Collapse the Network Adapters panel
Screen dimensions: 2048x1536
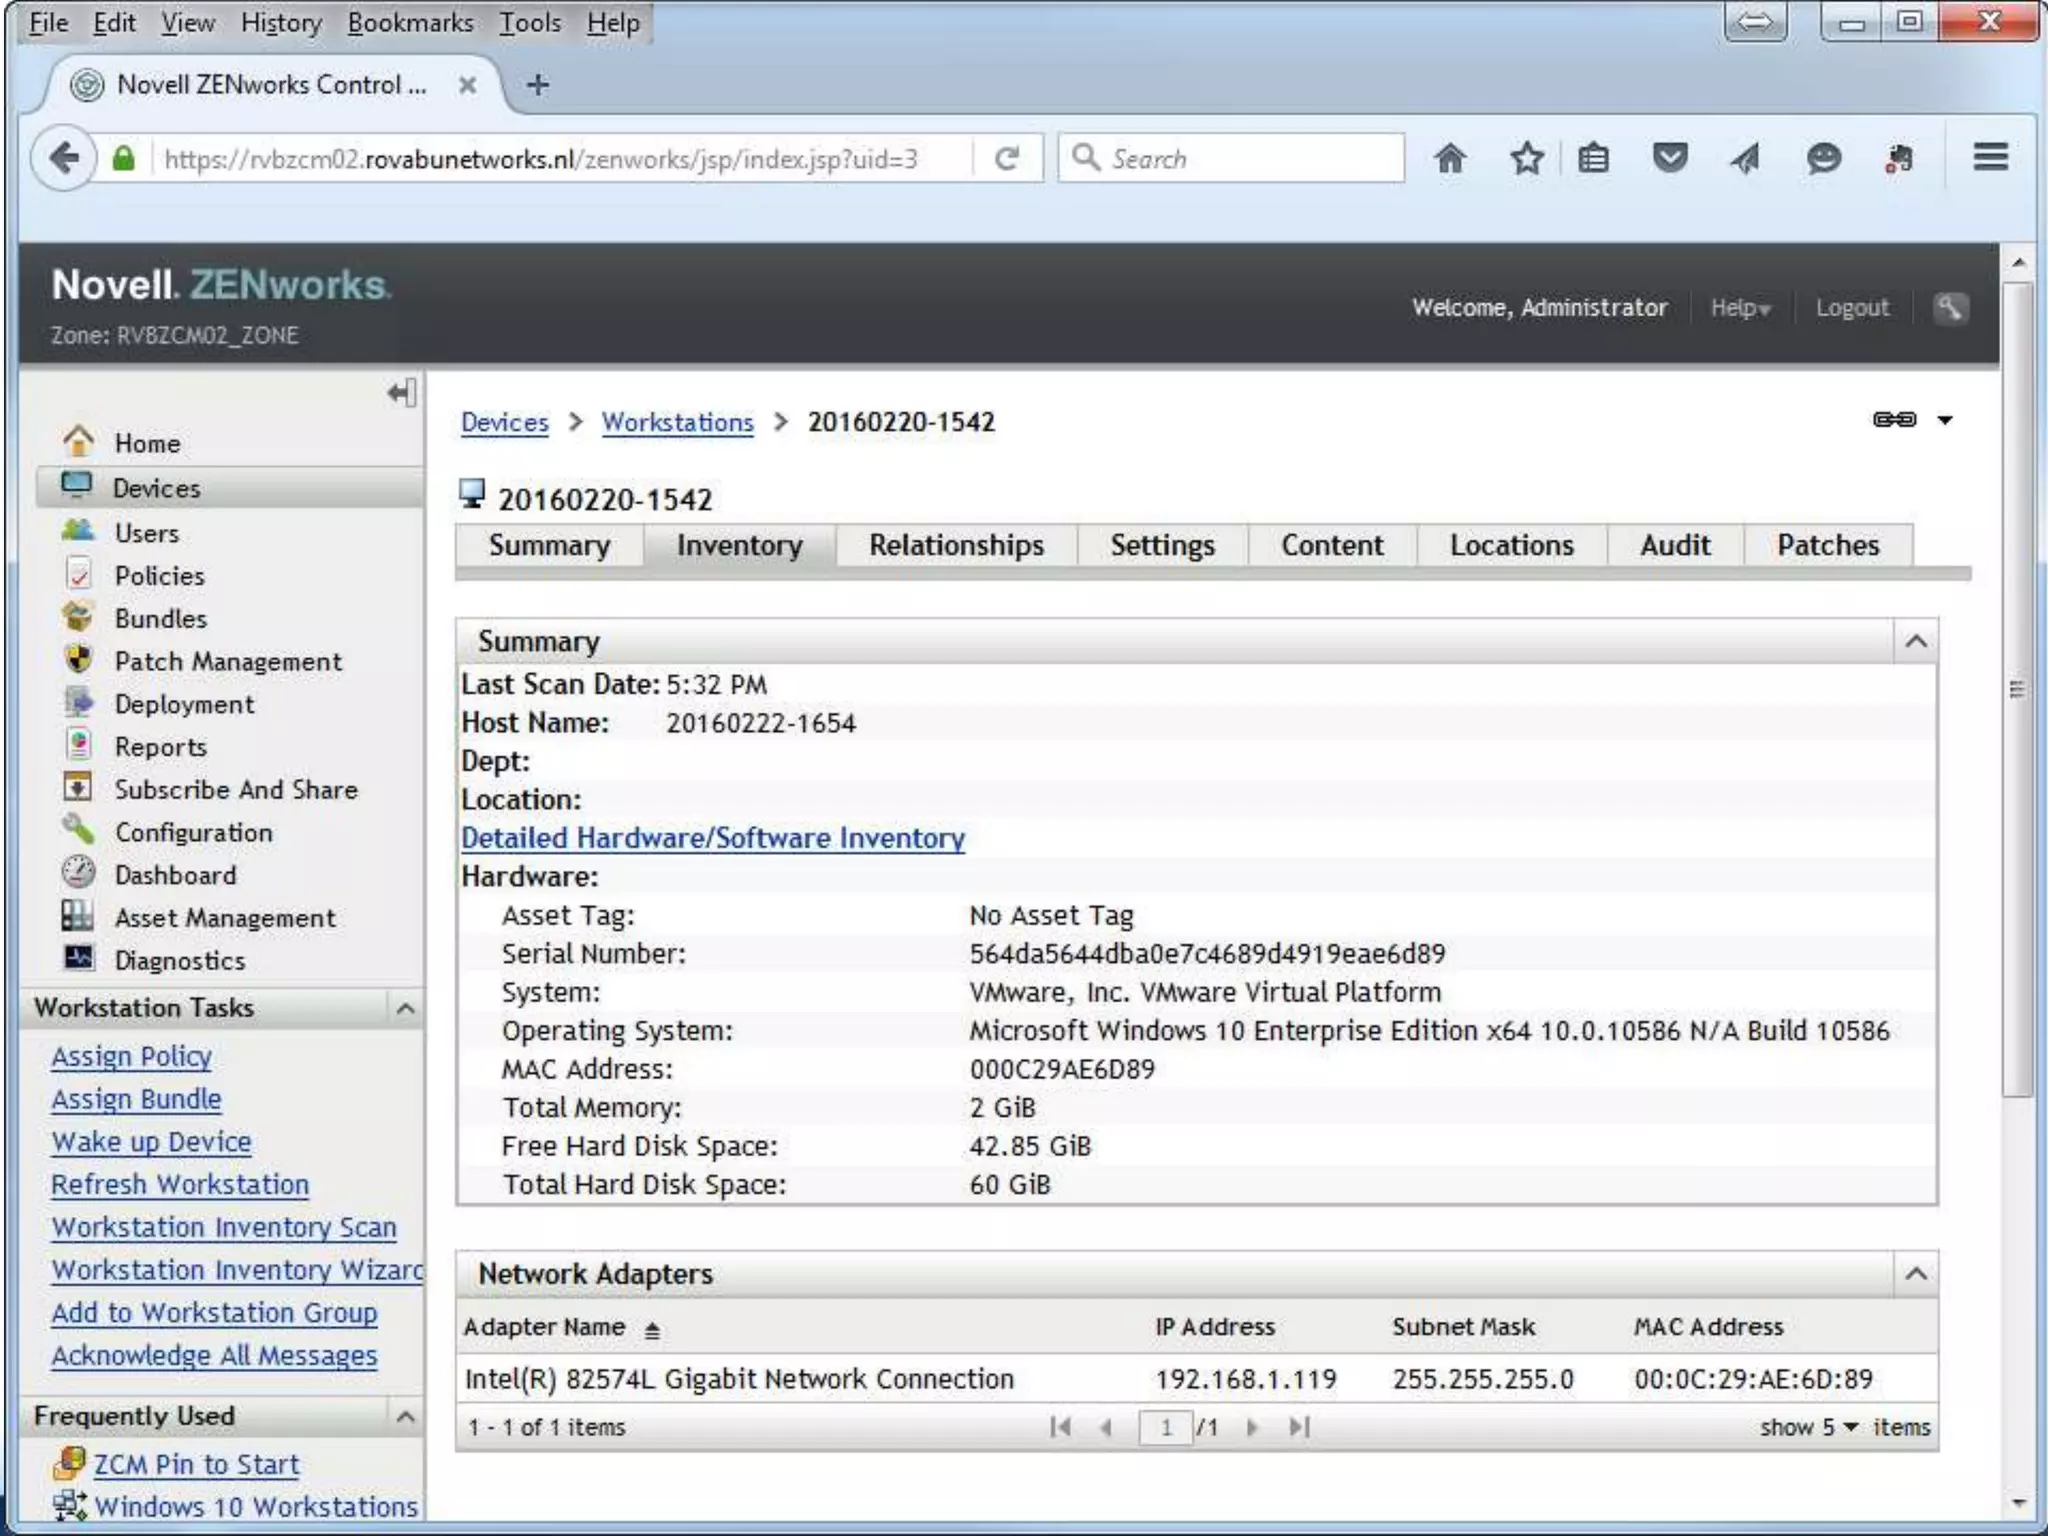coord(1915,1274)
